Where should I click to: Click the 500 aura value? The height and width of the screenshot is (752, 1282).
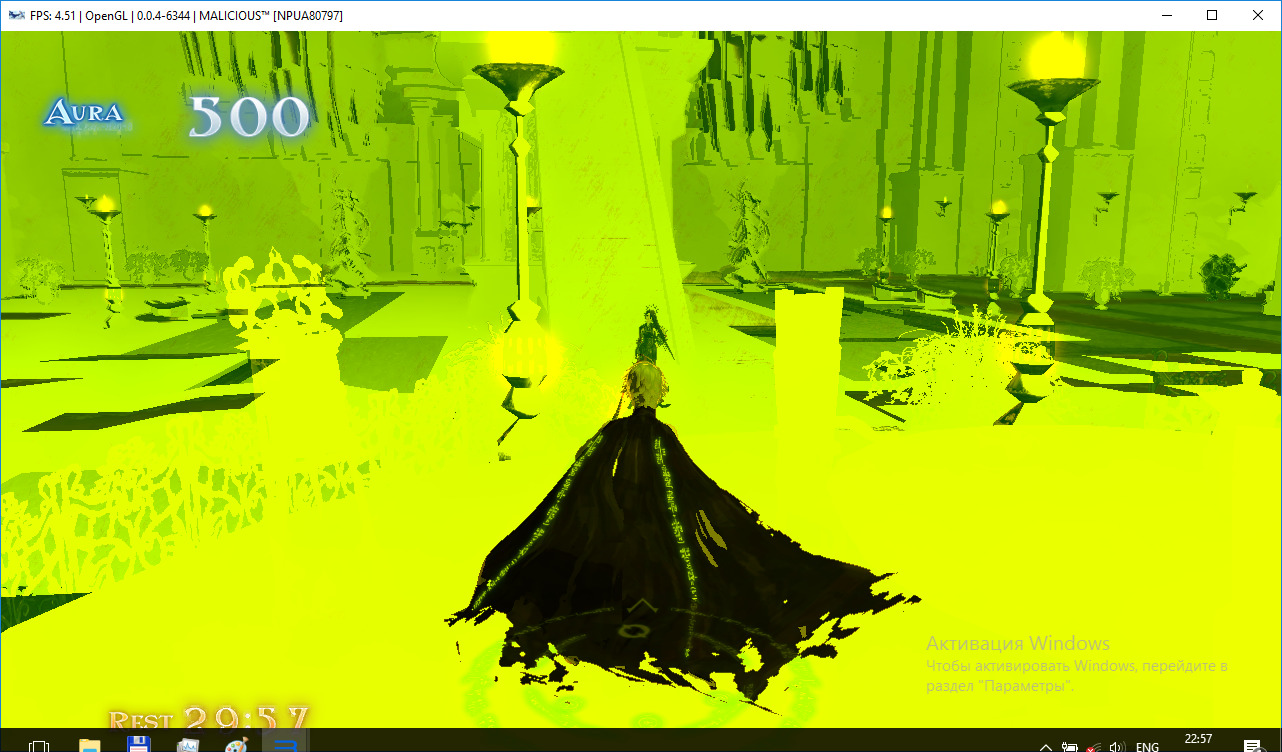point(250,117)
